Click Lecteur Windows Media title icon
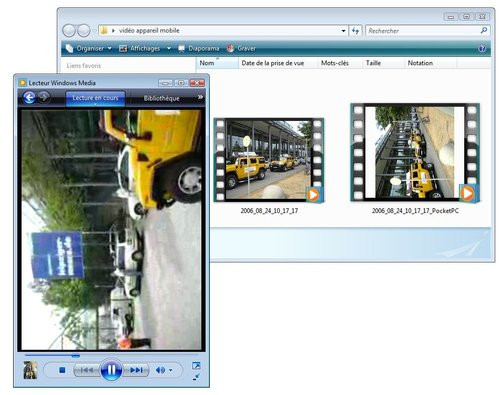 point(23,83)
